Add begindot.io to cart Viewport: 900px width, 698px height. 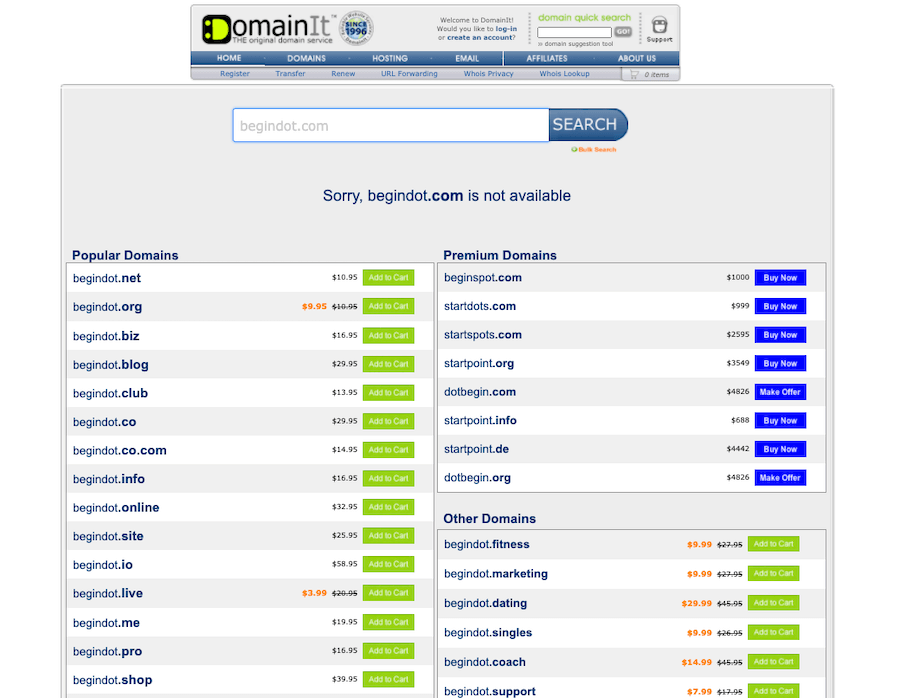coord(389,564)
